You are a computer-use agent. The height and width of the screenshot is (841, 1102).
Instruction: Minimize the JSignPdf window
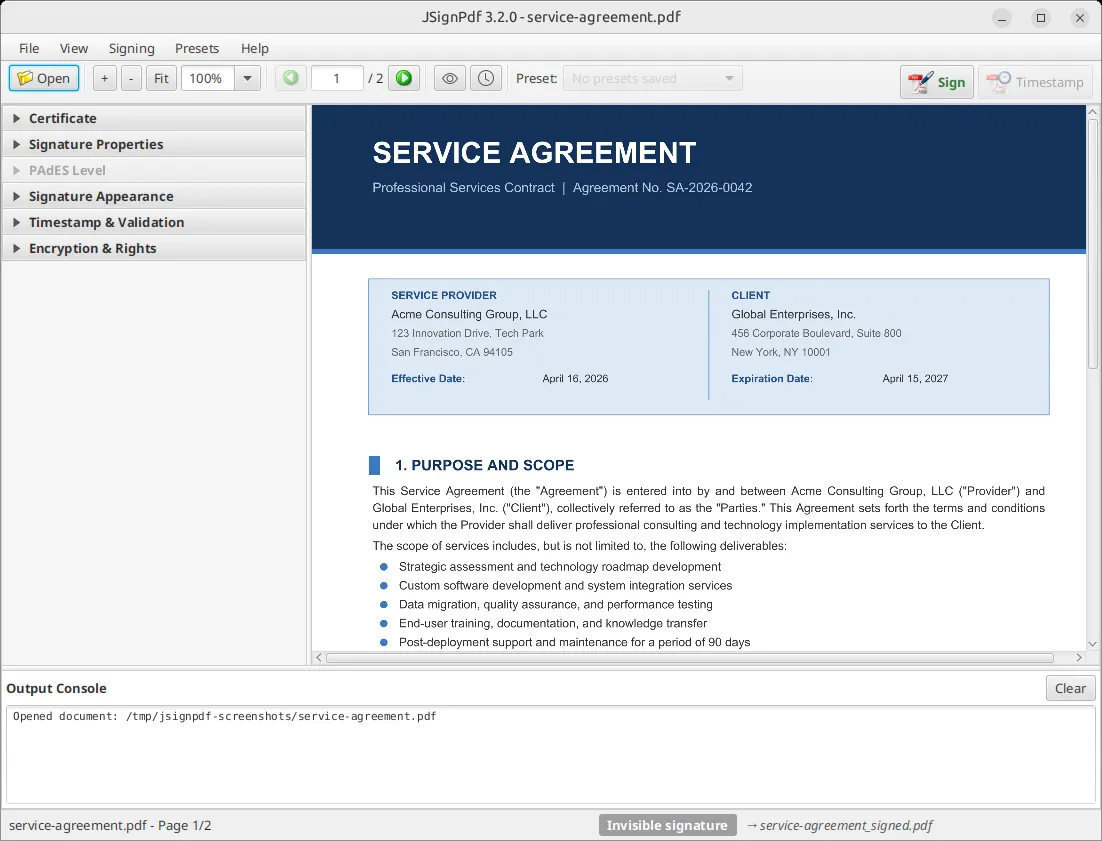pos(1002,18)
